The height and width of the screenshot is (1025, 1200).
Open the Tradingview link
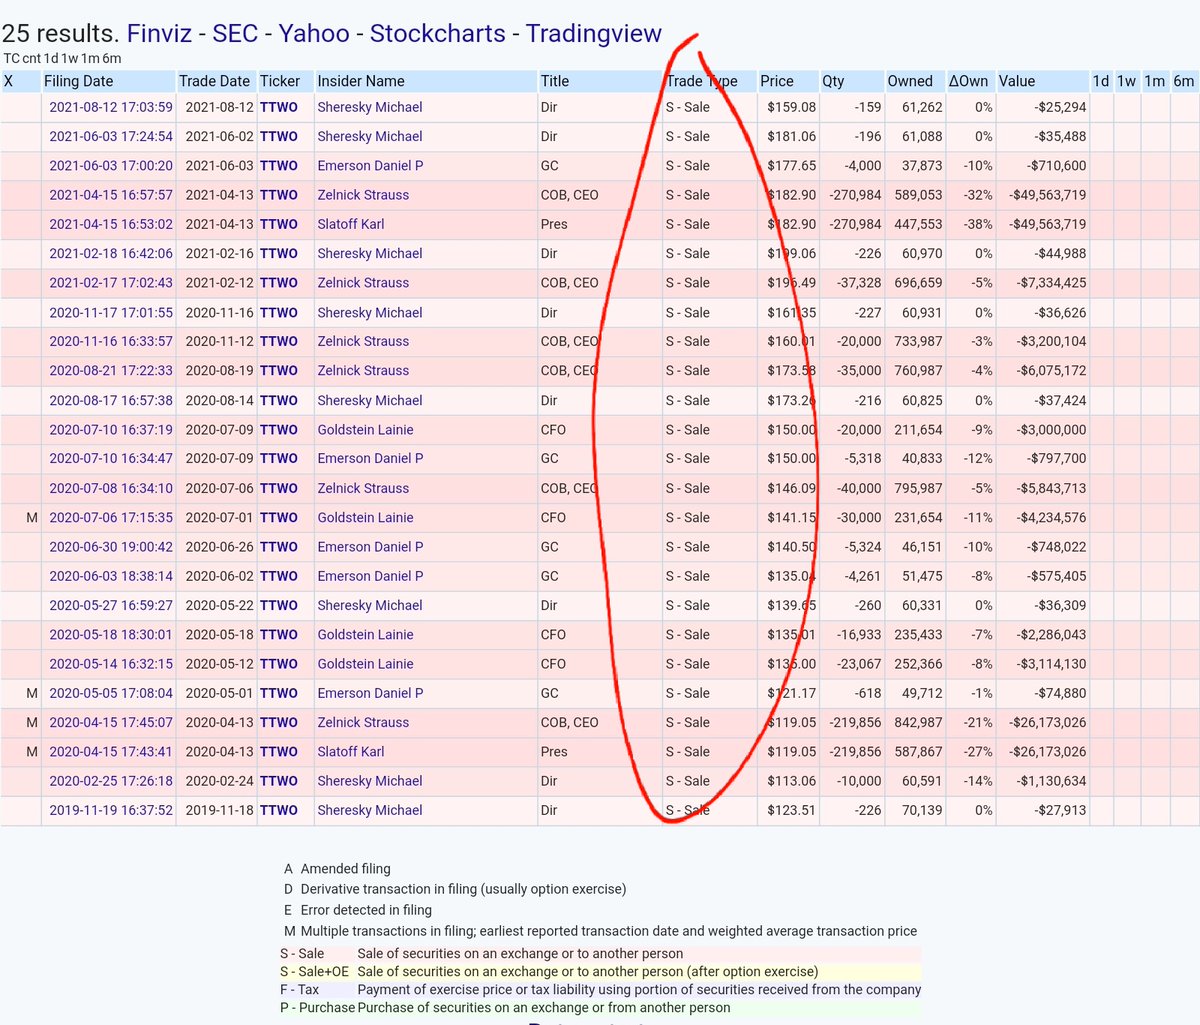(x=594, y=33)
